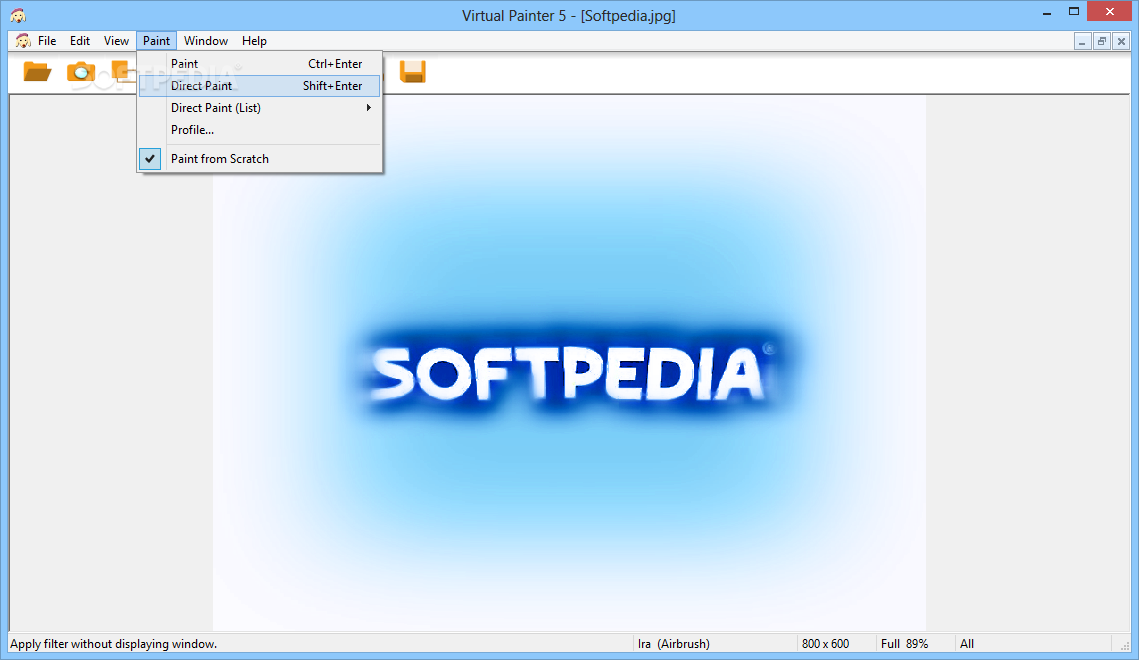Open the View menu
The width and height of the screenshot is (1139, 660).
(116, 41)
